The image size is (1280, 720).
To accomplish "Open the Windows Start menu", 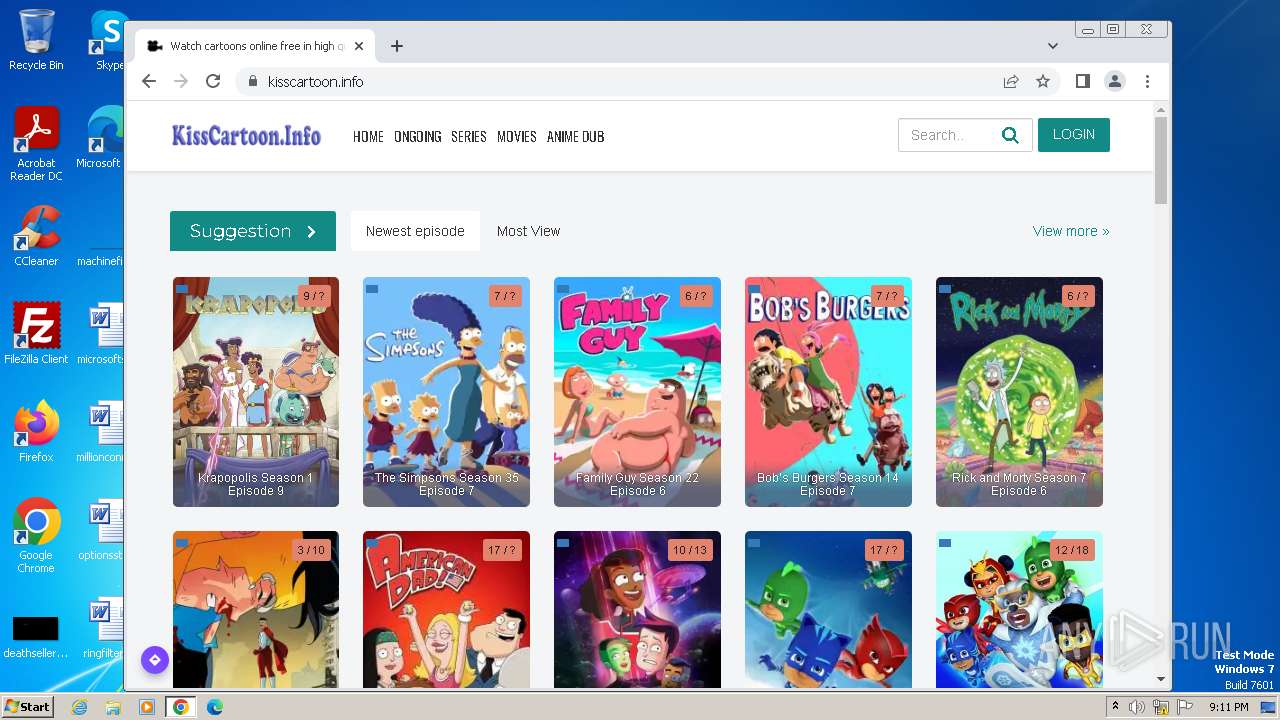I will click(x=27, y=707).
